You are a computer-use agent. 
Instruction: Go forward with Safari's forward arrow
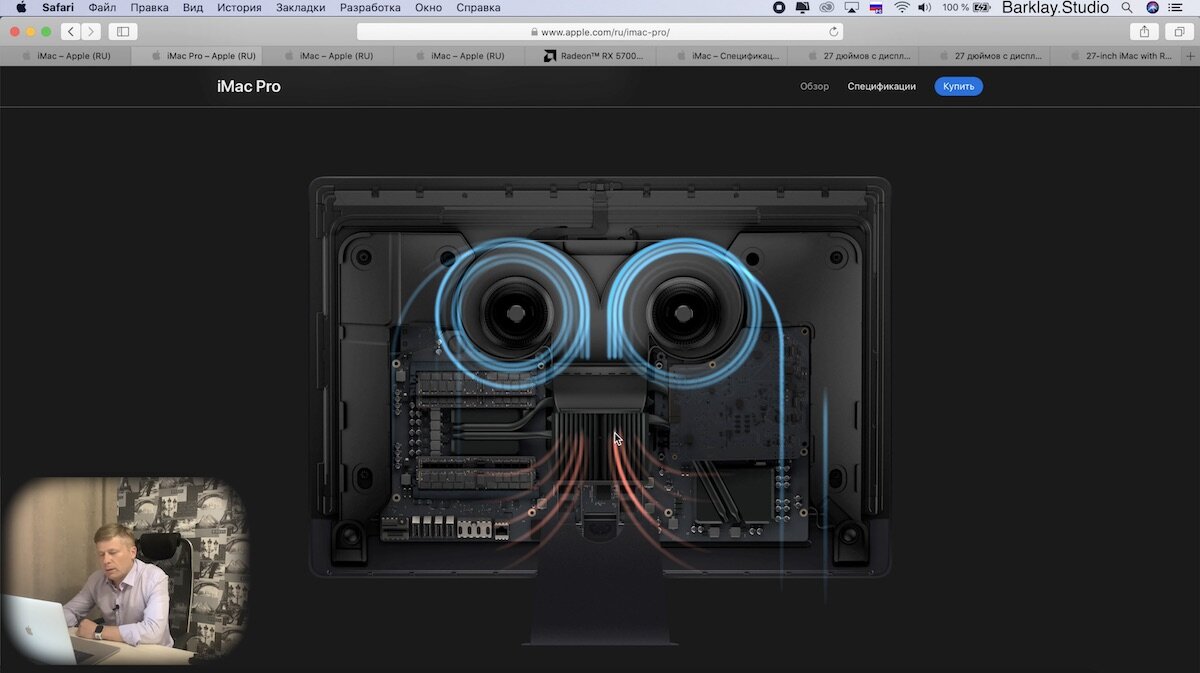click(90, 32)
